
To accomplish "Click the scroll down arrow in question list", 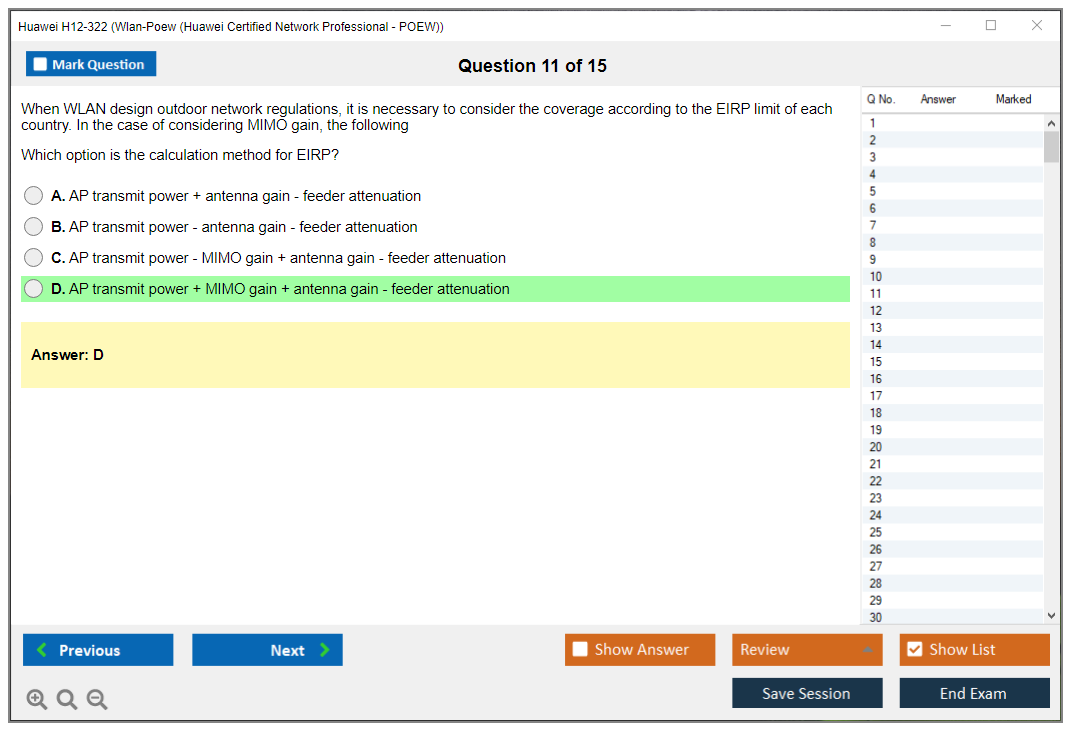I will pos(1050,617).
